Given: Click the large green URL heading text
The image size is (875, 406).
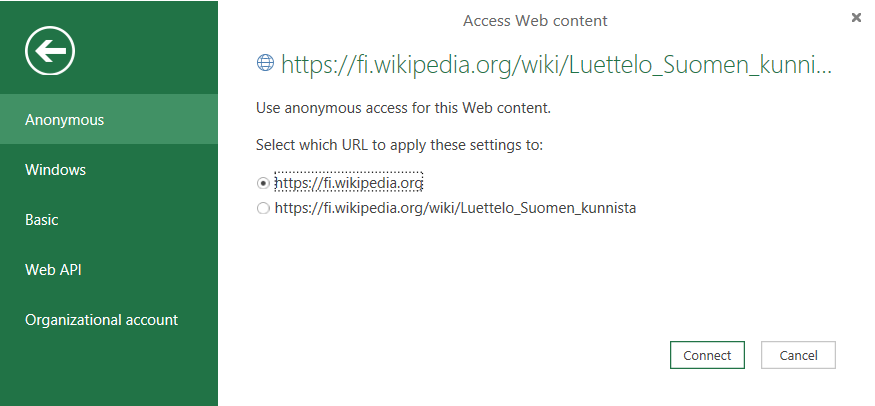Looking at the screenshot, I should [556, 65].
